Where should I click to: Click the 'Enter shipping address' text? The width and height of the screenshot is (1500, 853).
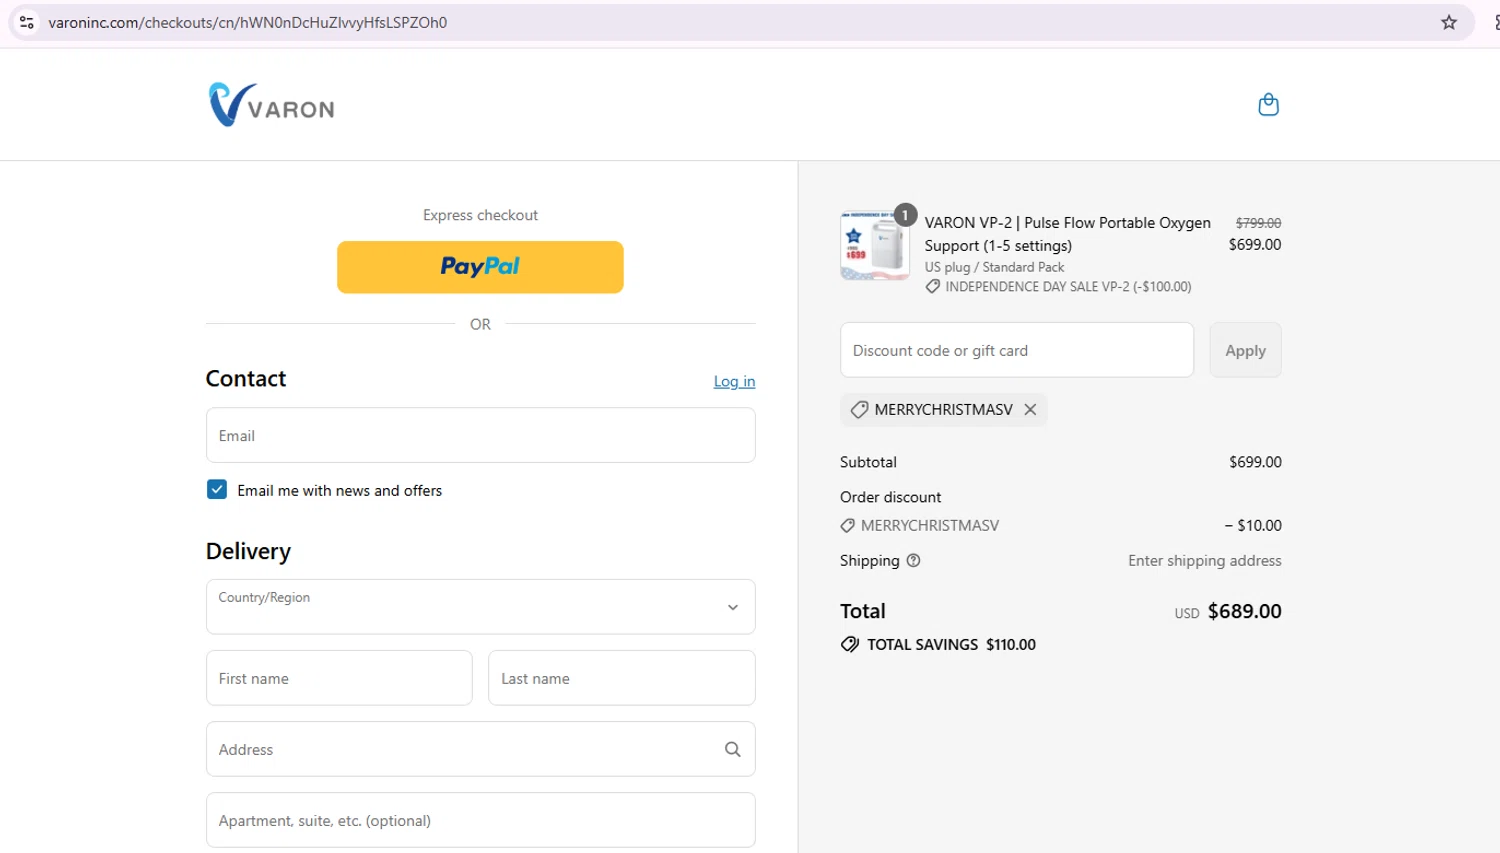tap(1205, 561)
